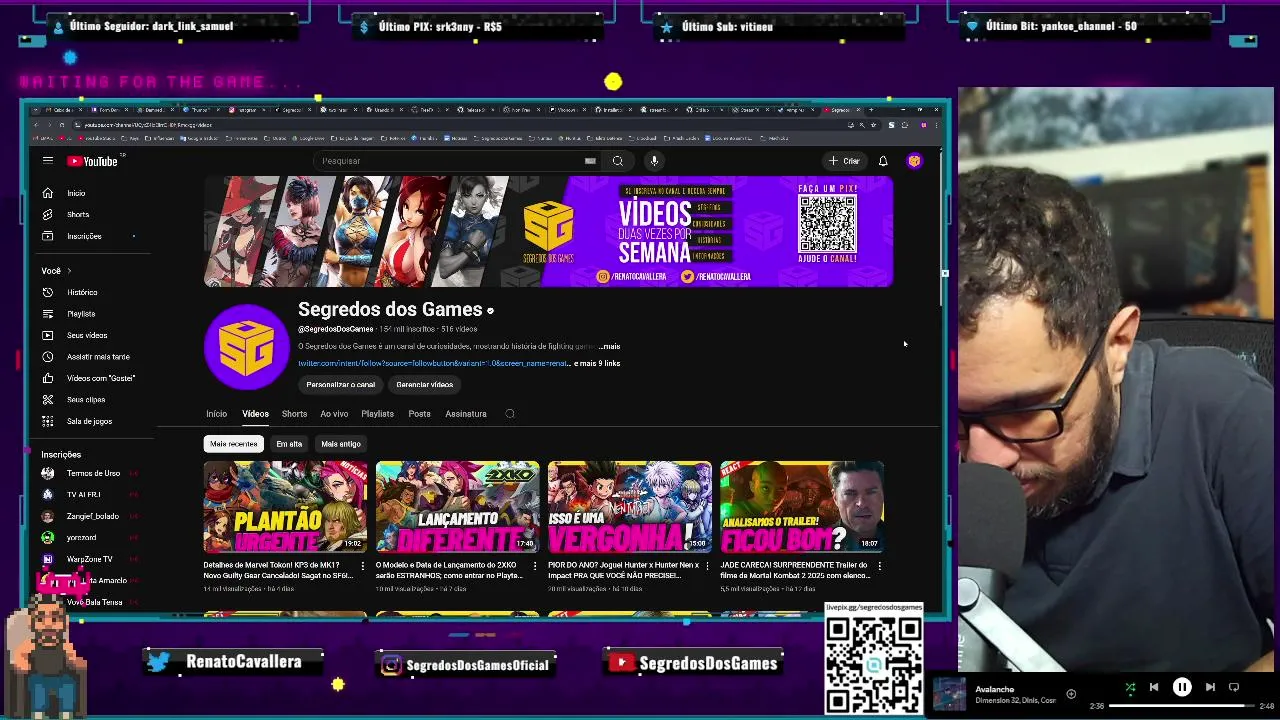Image resolution: width=1280 pixels, height=720 pixels.
Task: Open the PLANTÃO URGENTE video thumbnail
Action: click(x=285, y=507)
